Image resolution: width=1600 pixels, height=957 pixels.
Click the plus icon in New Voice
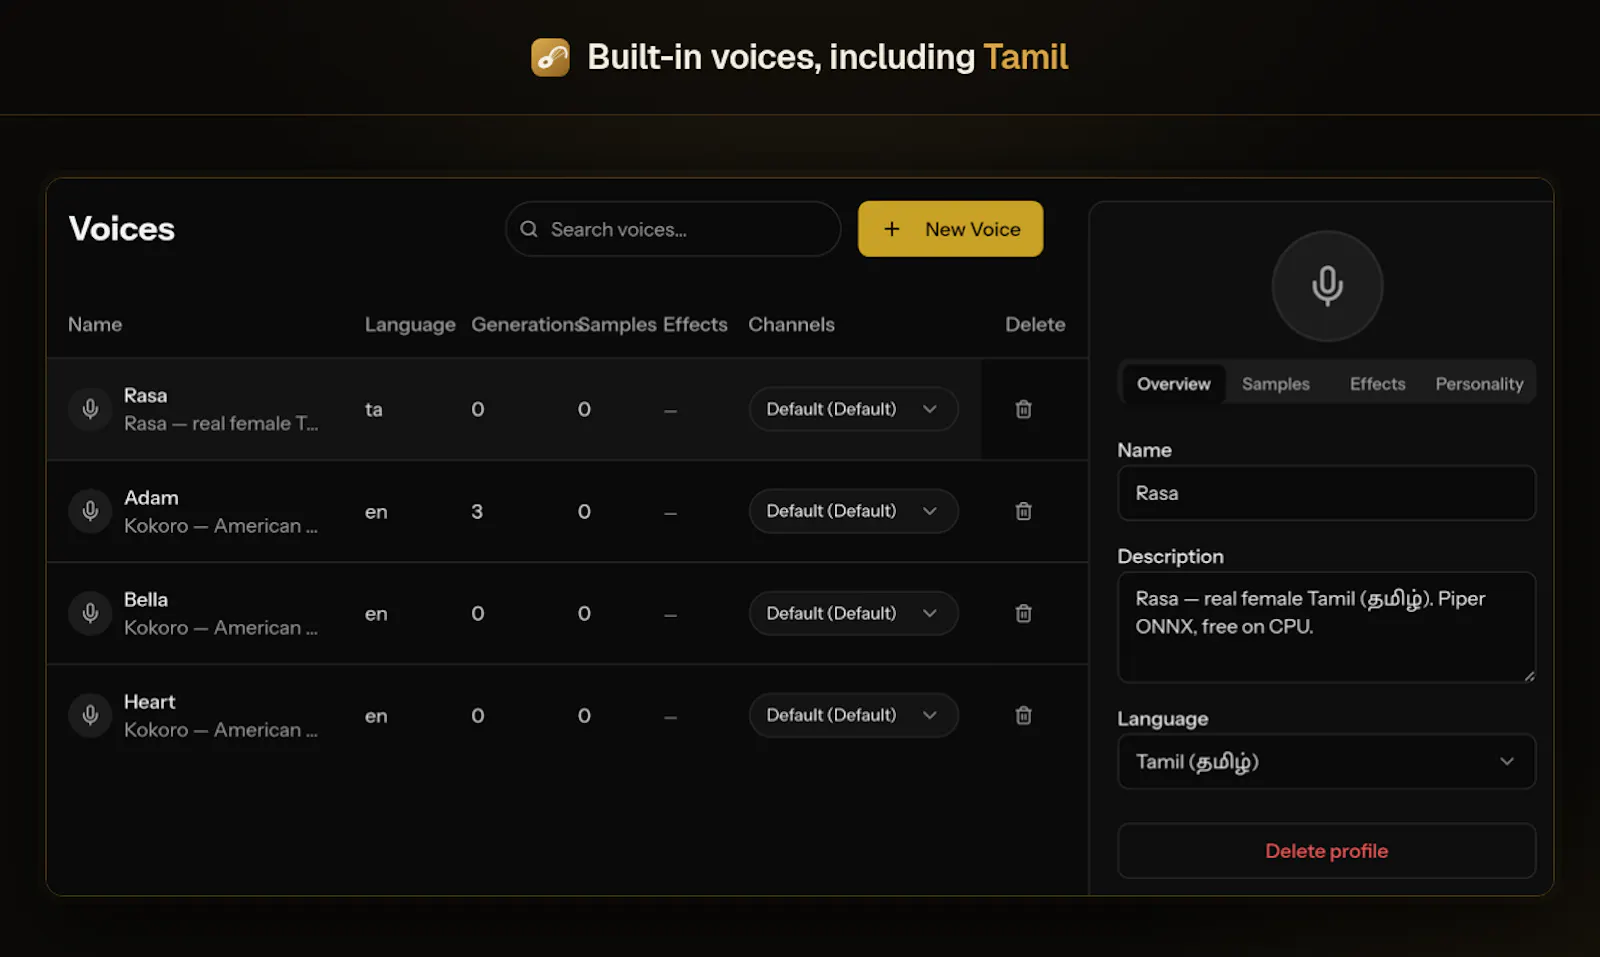click(892, 229)
